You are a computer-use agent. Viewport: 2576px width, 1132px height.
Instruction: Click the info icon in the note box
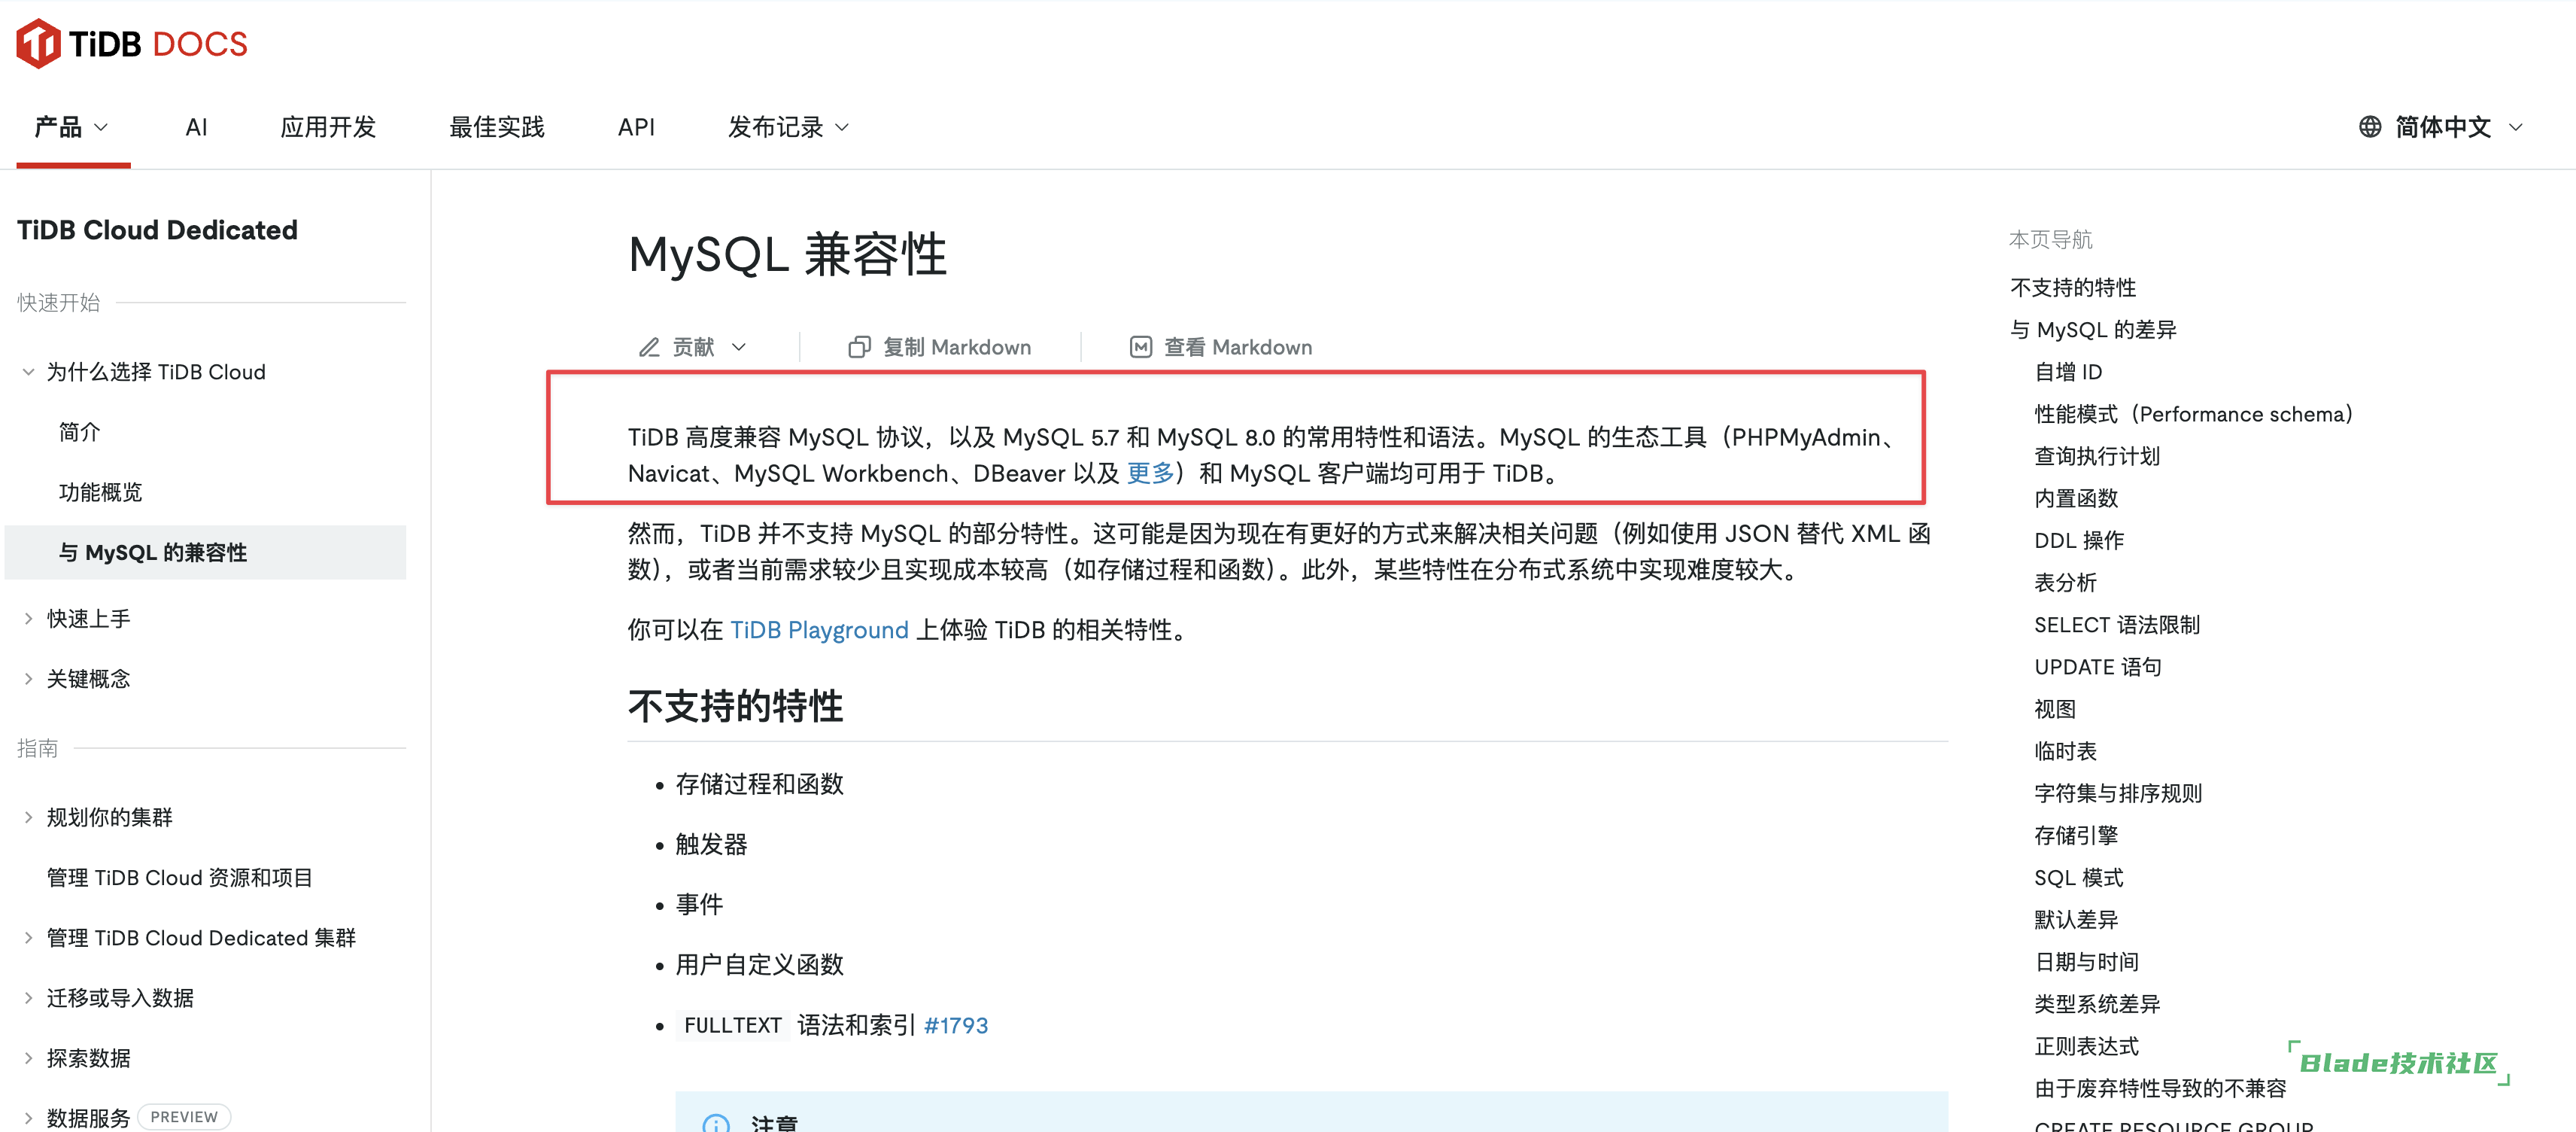(x=716, y=1123)
